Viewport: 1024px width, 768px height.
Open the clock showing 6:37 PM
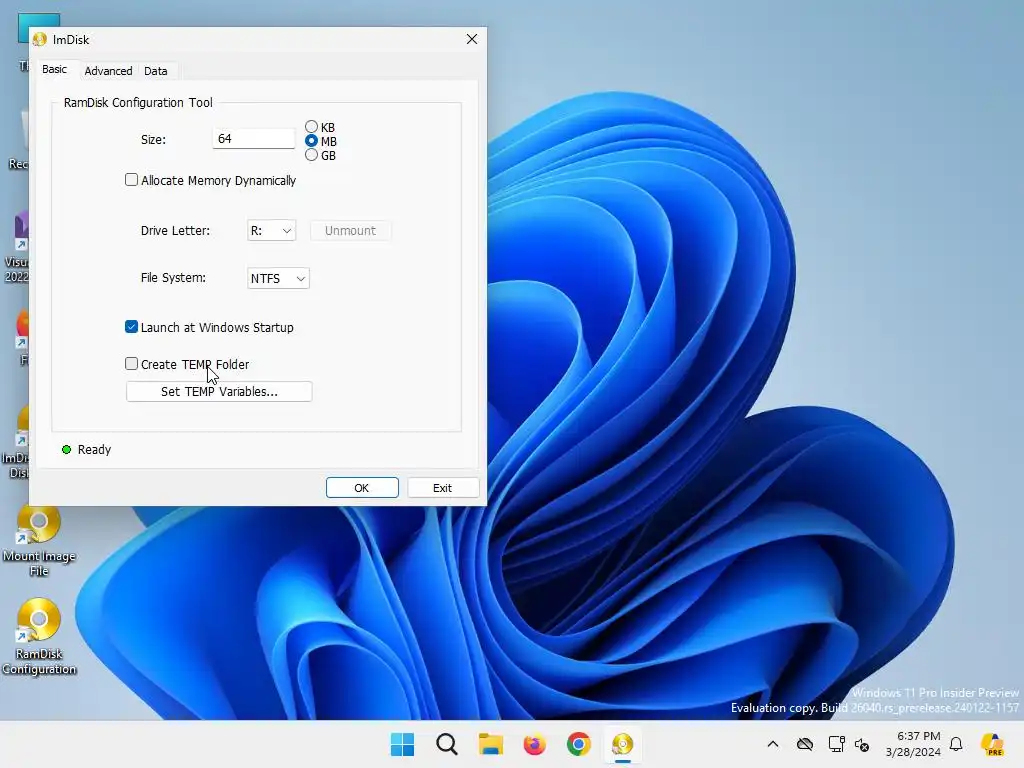(x=913, y=744)
